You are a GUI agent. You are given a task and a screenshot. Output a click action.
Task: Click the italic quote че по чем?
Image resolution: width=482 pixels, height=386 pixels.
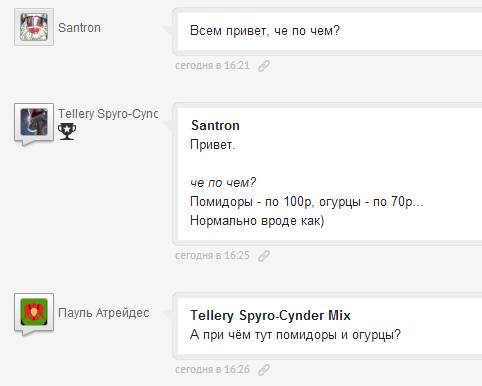tap(223, 183)
